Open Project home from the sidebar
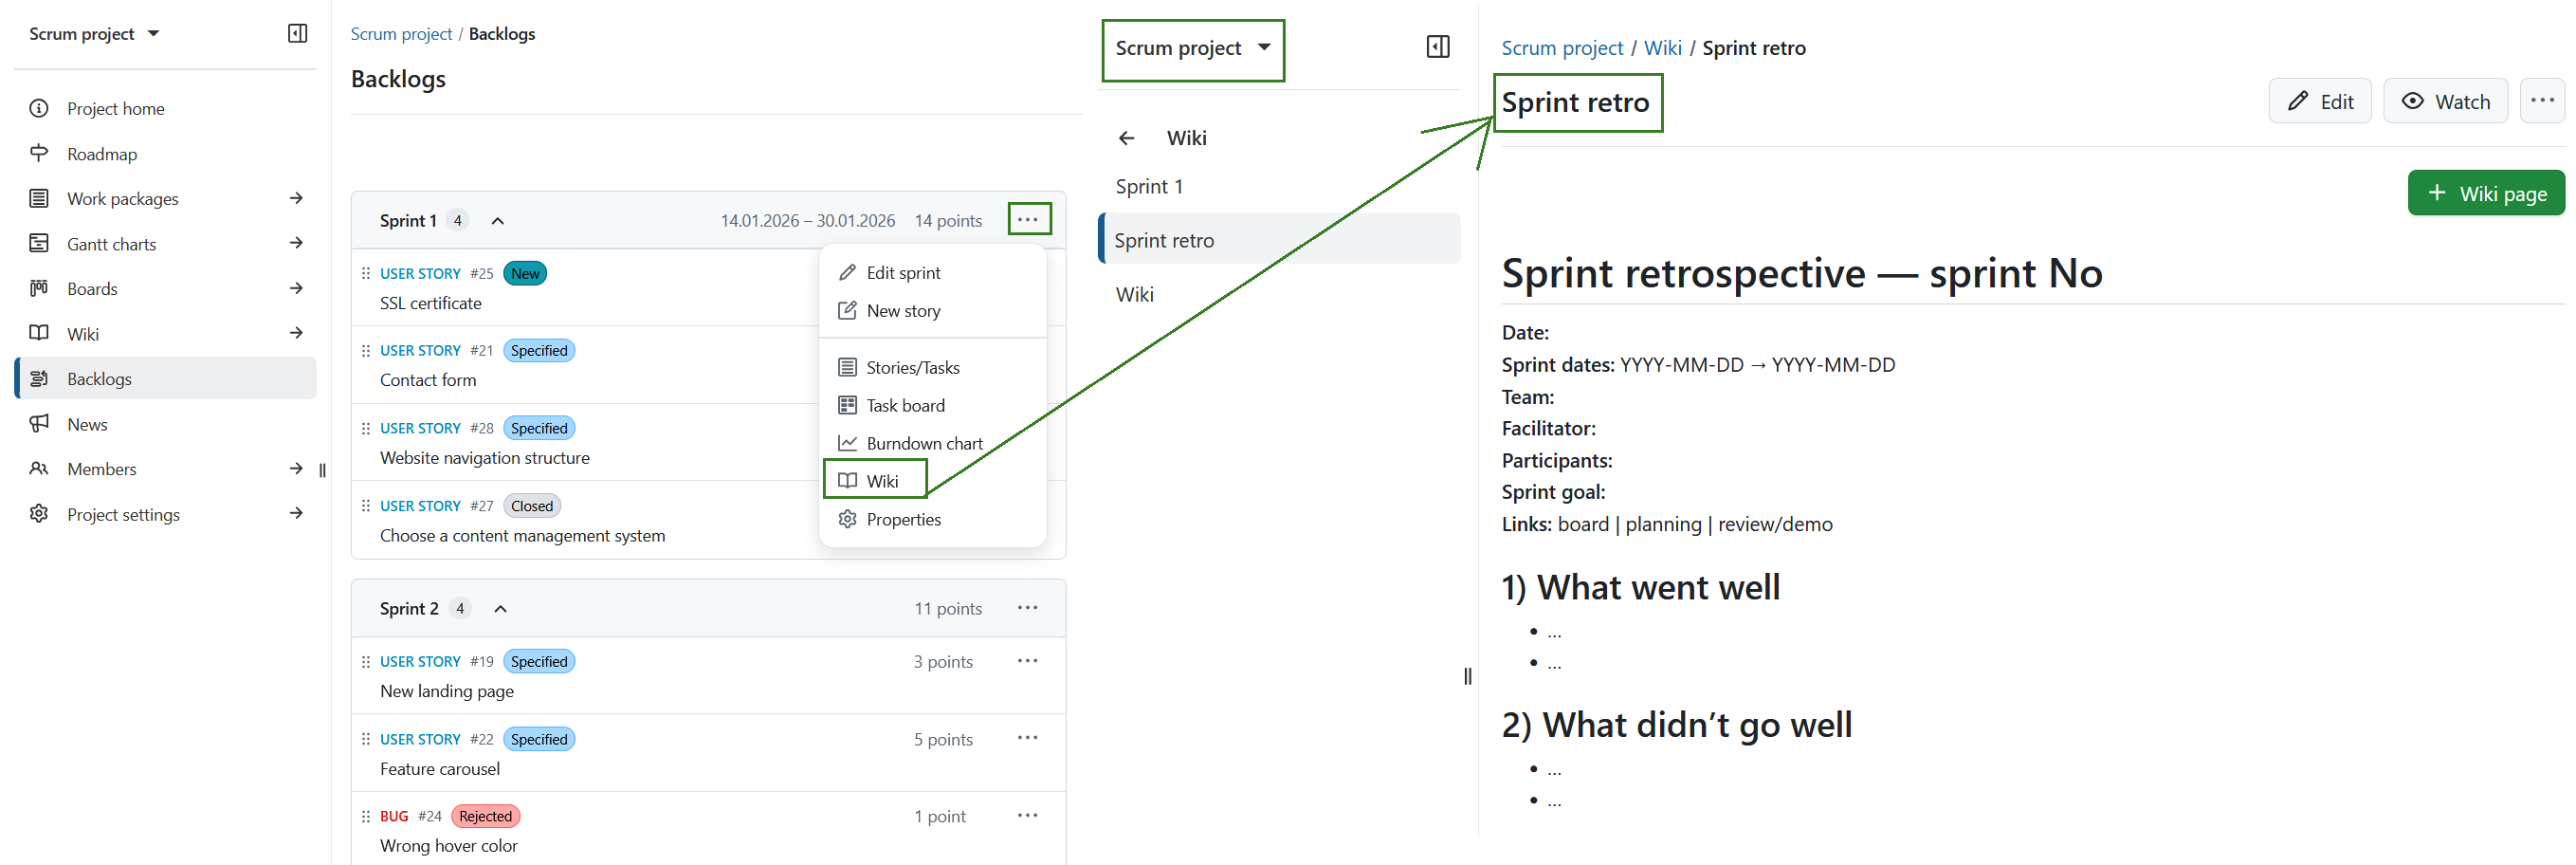 (115, 108)
